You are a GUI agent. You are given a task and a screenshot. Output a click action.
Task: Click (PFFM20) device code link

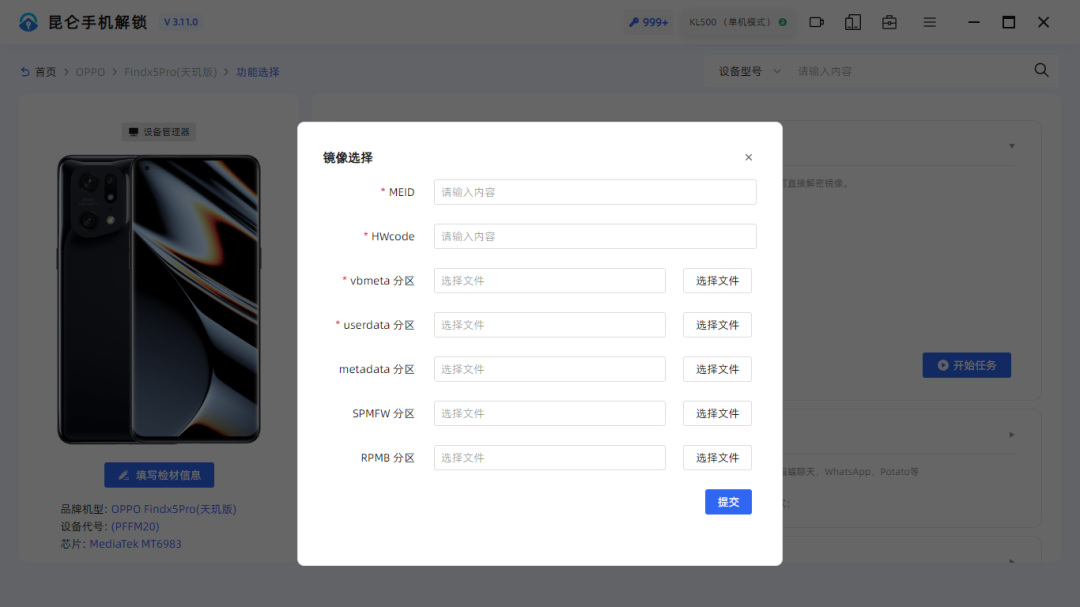tap(135, 526)
